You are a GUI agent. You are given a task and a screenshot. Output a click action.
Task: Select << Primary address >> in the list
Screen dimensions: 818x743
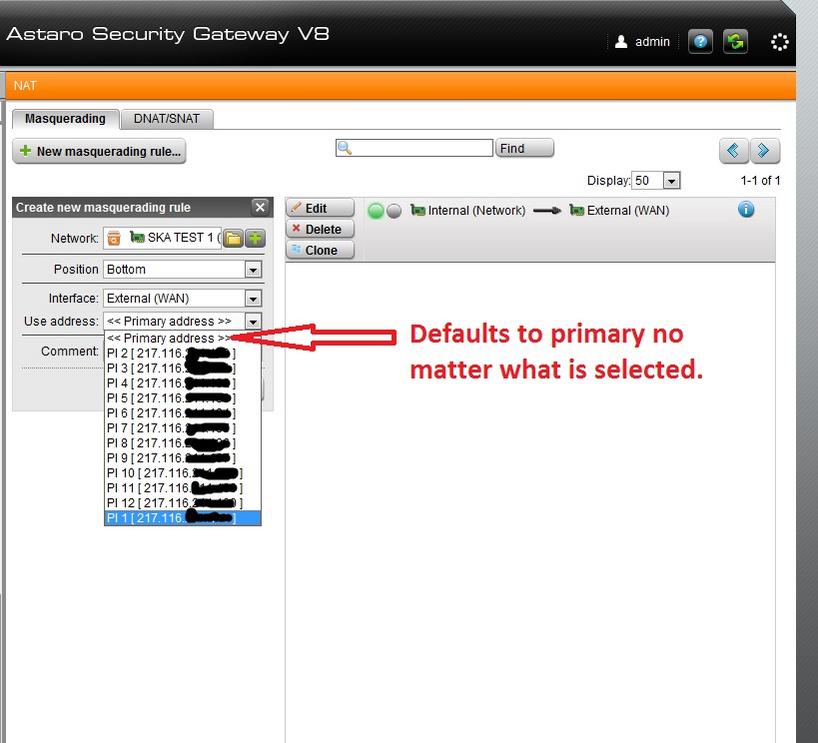click(183, 338)
